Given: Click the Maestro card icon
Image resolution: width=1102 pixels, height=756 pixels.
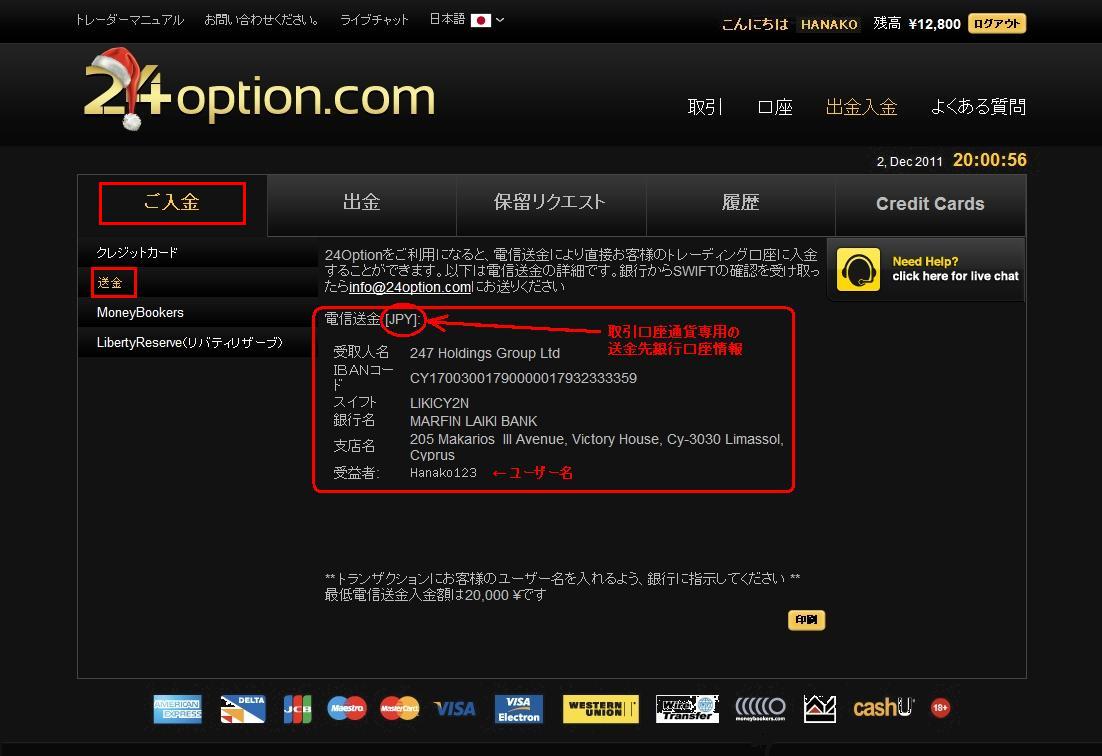Looking at the screenshot, I should (x=346, y=708).
